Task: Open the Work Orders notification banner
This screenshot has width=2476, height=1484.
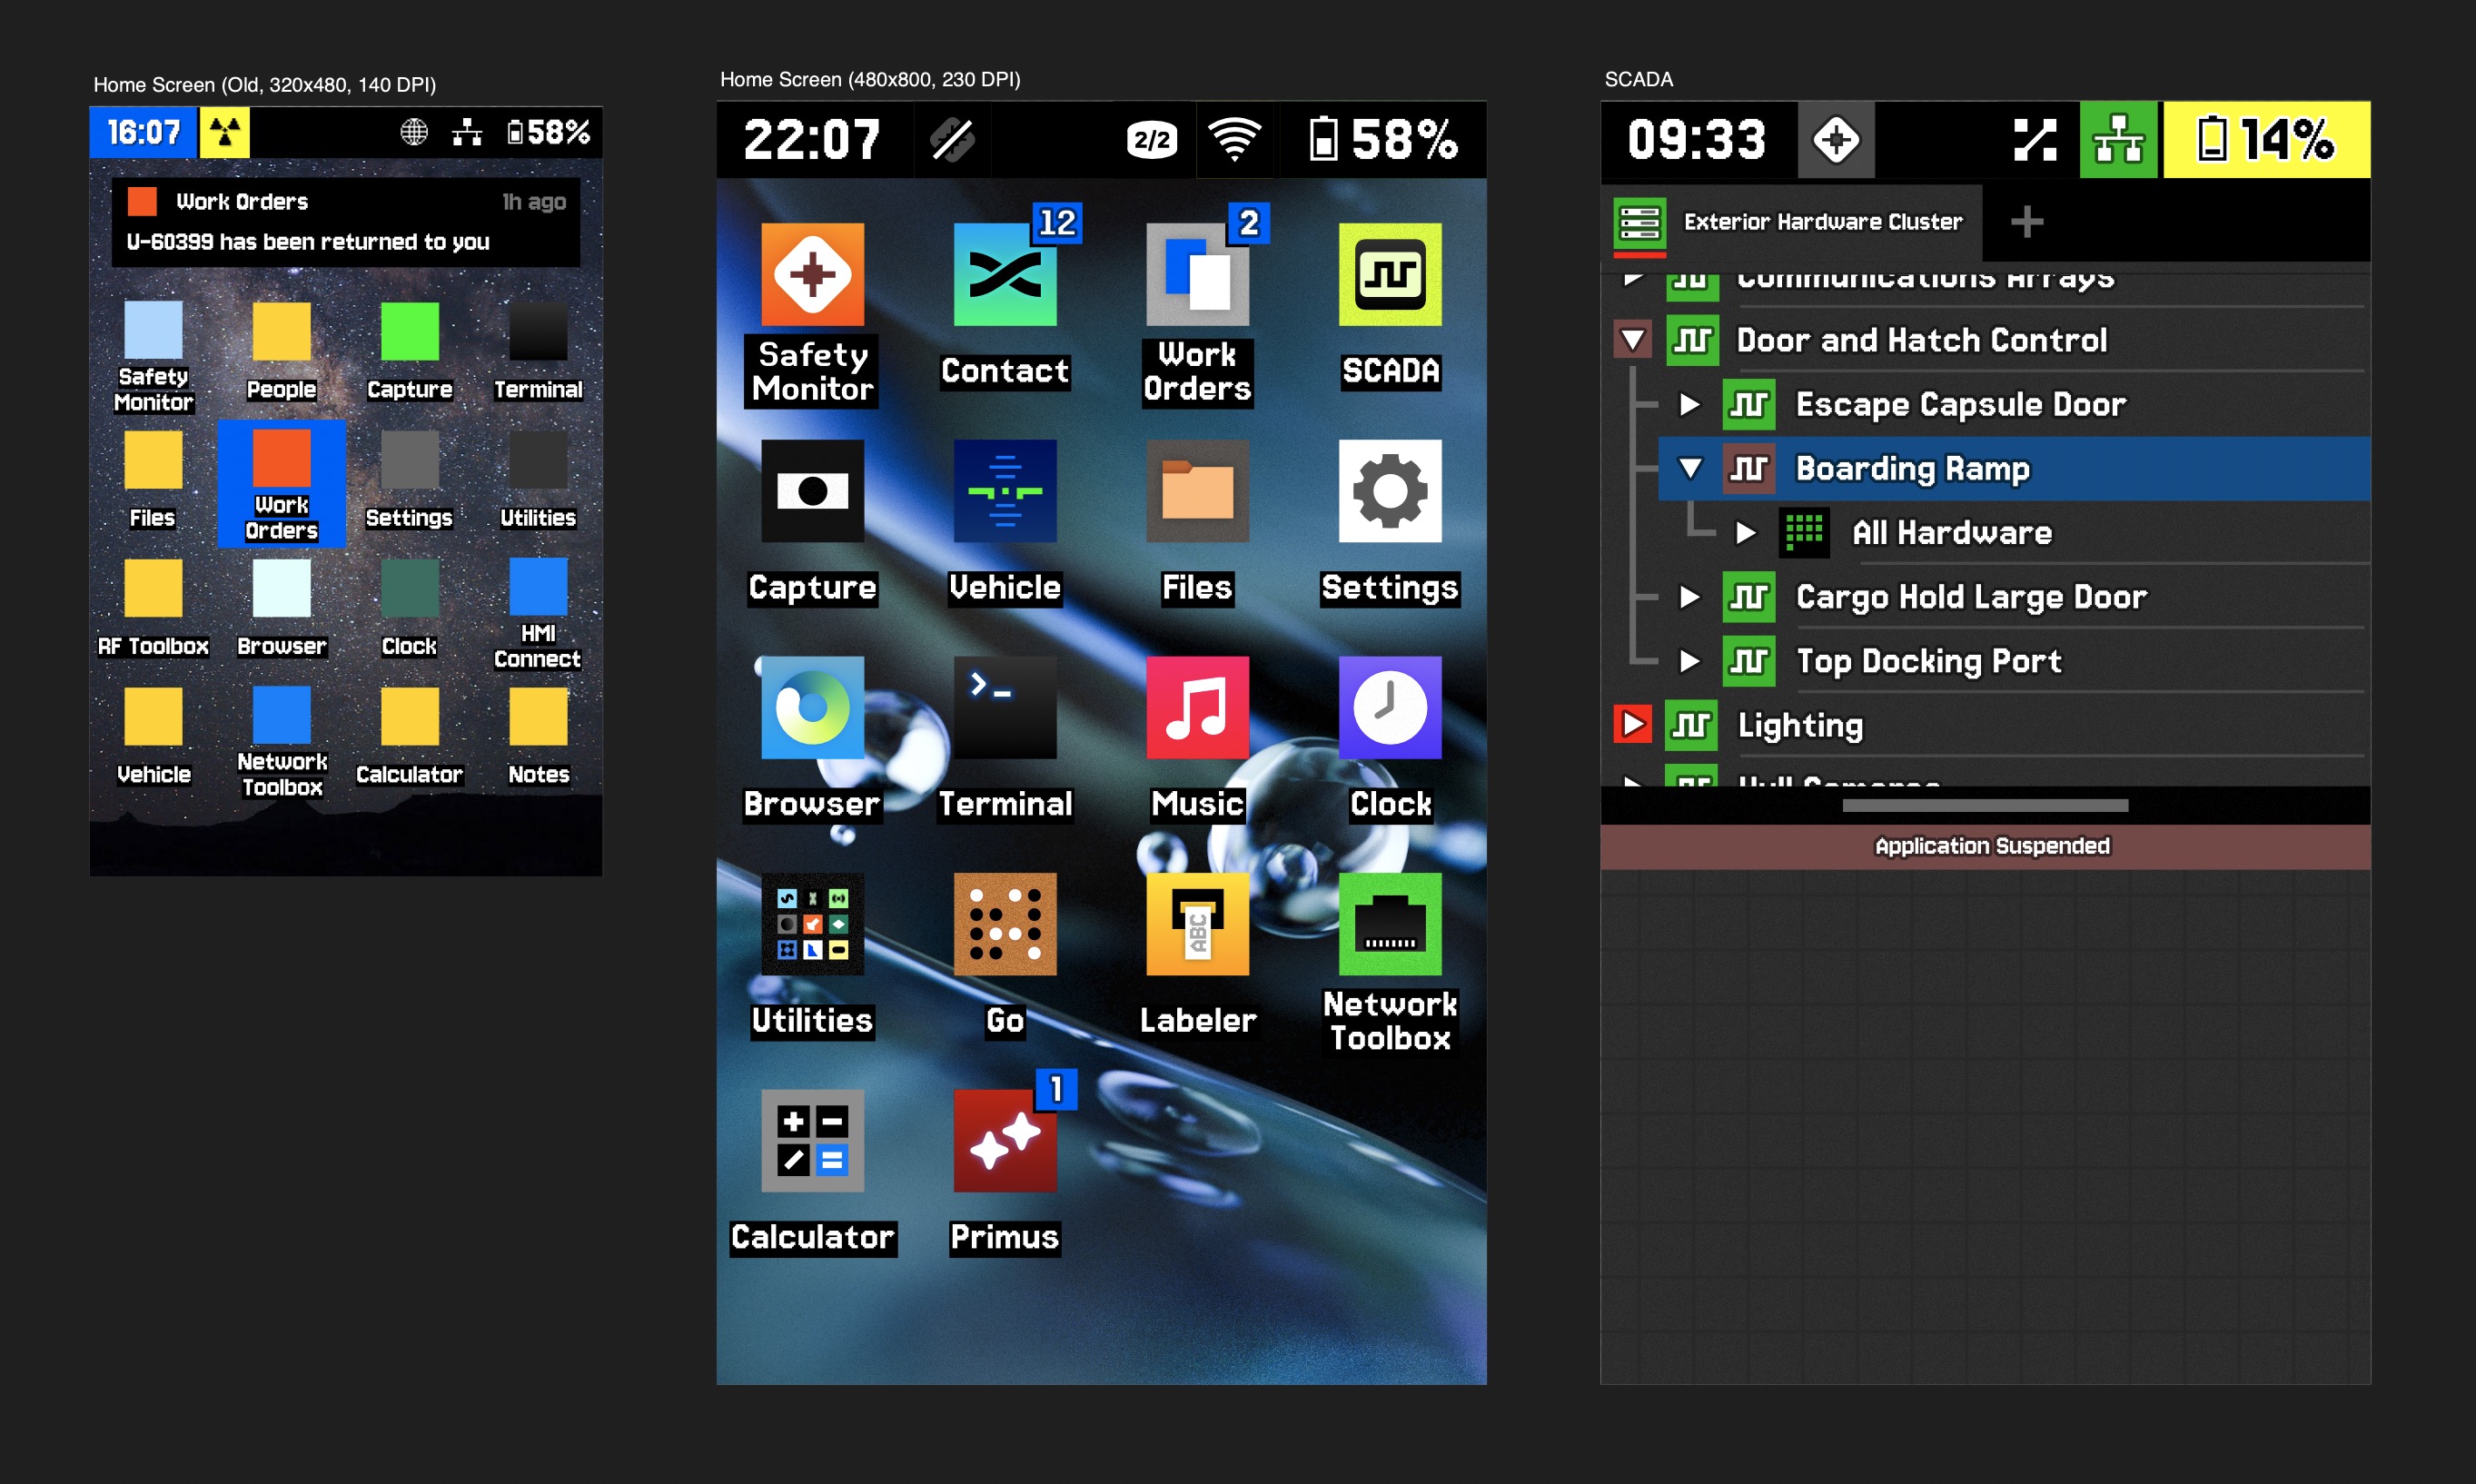Action: 345,222
